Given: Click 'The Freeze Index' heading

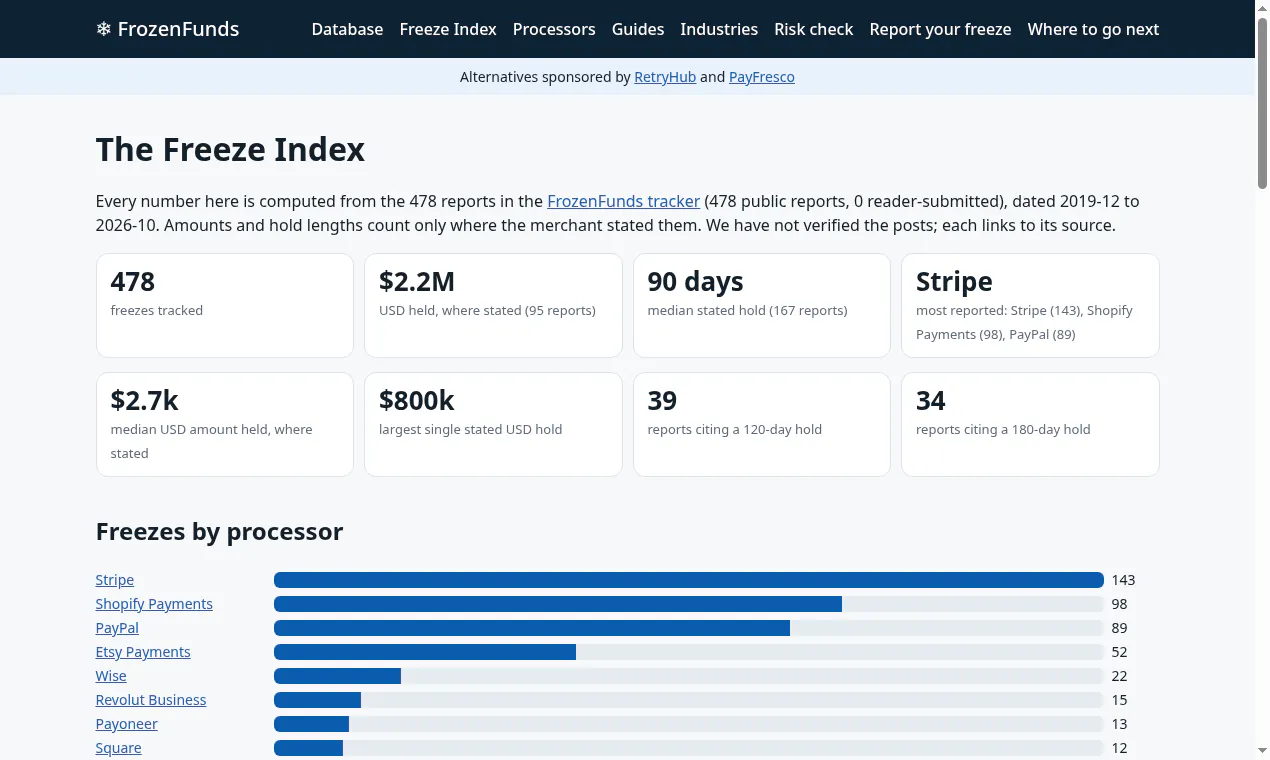Looking at the screenshot, I should 230,150.
